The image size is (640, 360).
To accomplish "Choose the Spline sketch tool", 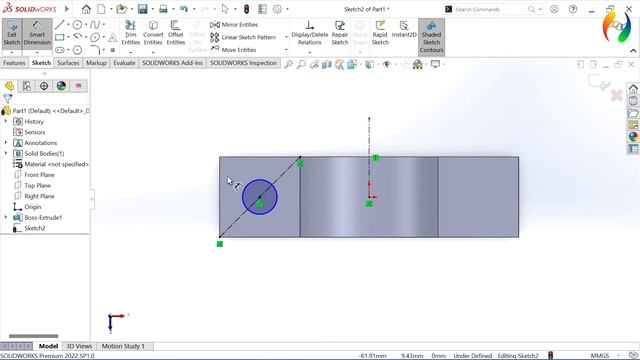I will 95,24.
